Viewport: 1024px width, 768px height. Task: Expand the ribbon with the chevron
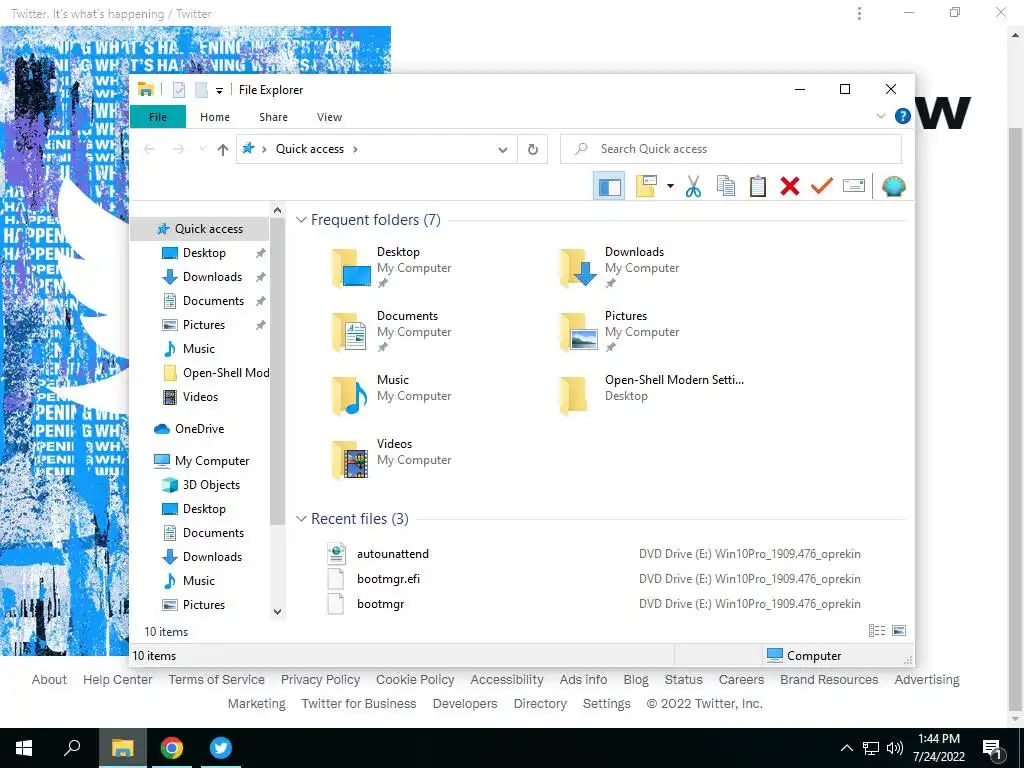pos(881,116)
